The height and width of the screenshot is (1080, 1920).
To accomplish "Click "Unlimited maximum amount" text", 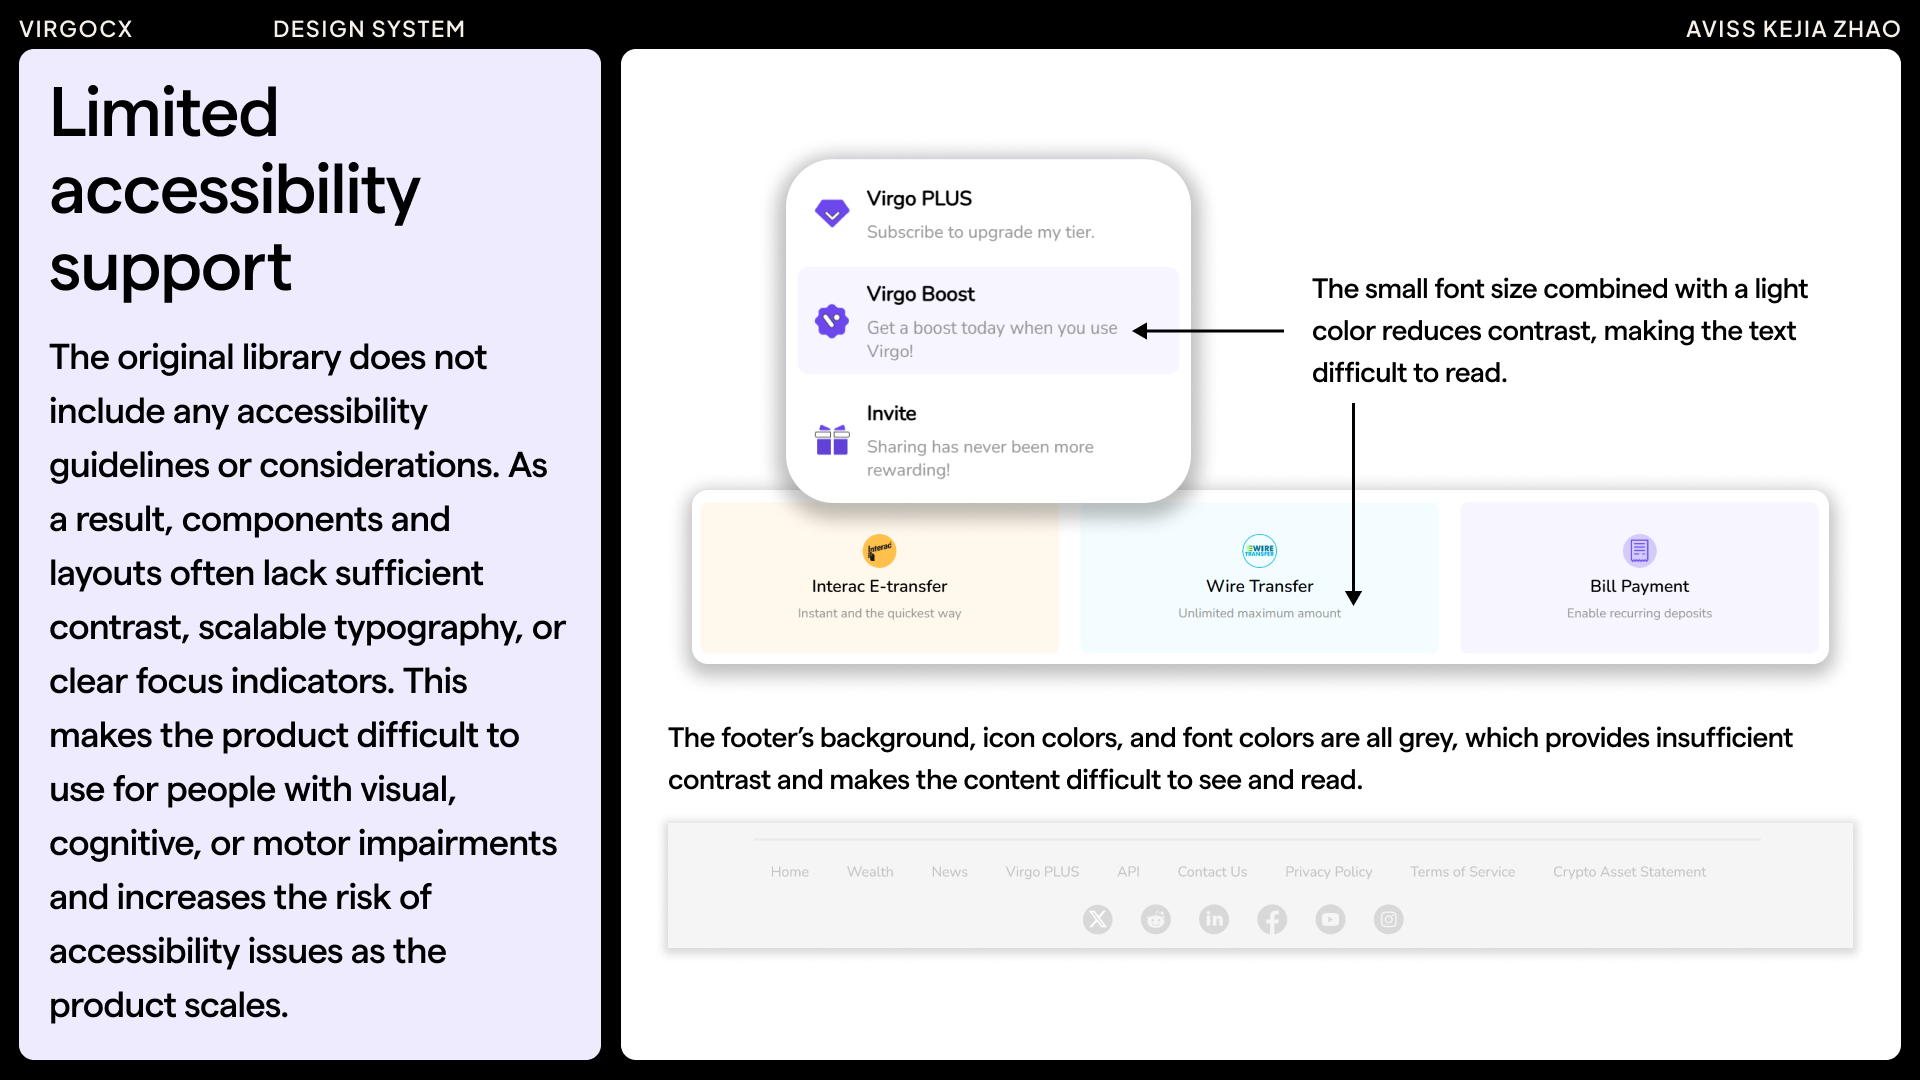I will (x=1259, y=613).
